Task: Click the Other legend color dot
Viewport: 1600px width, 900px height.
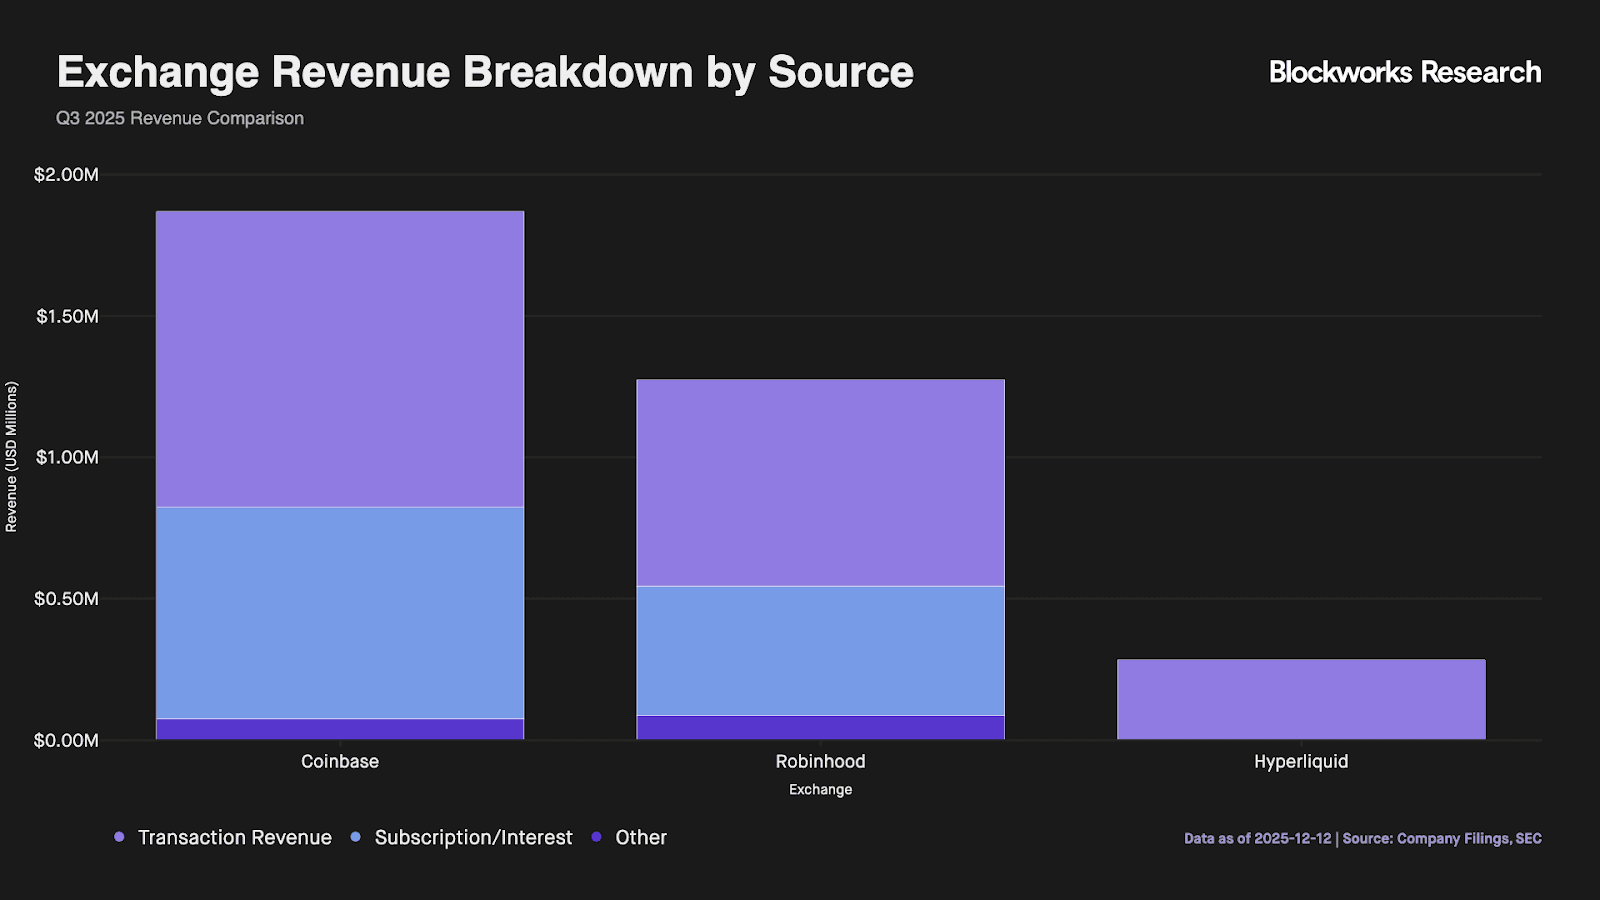Action: [597, 837]
